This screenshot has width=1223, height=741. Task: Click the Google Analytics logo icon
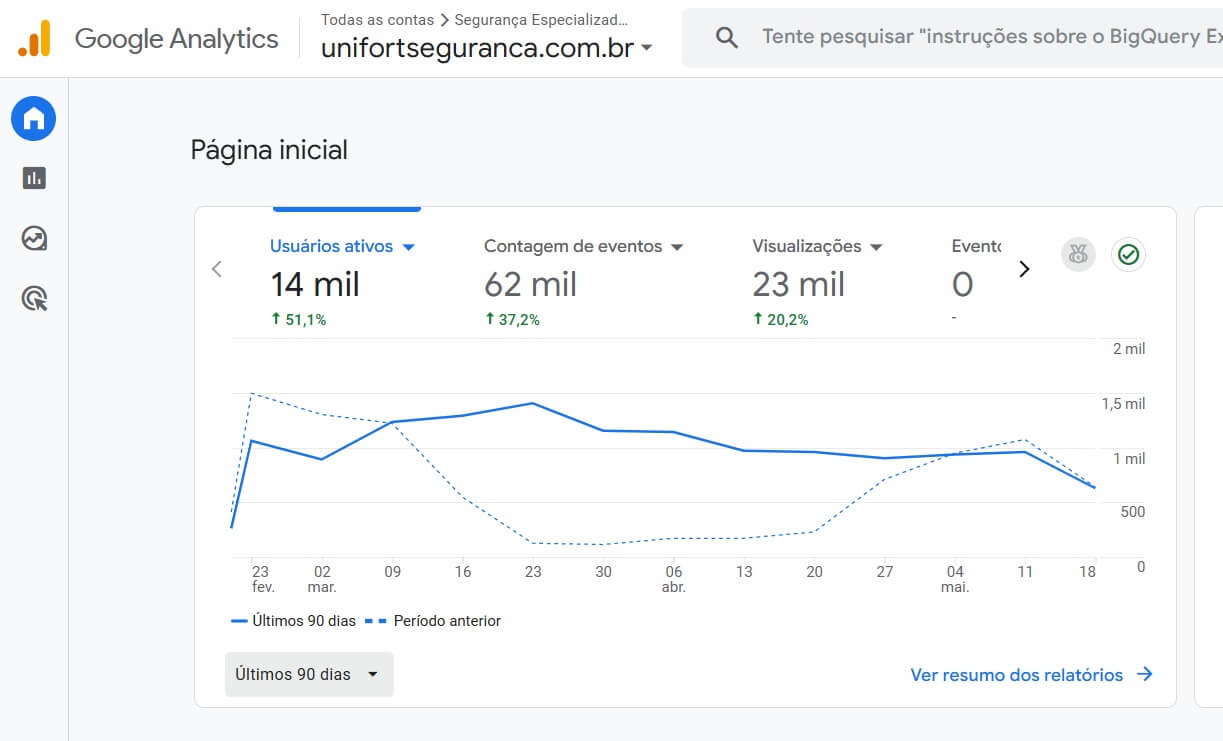click(34, 39)
